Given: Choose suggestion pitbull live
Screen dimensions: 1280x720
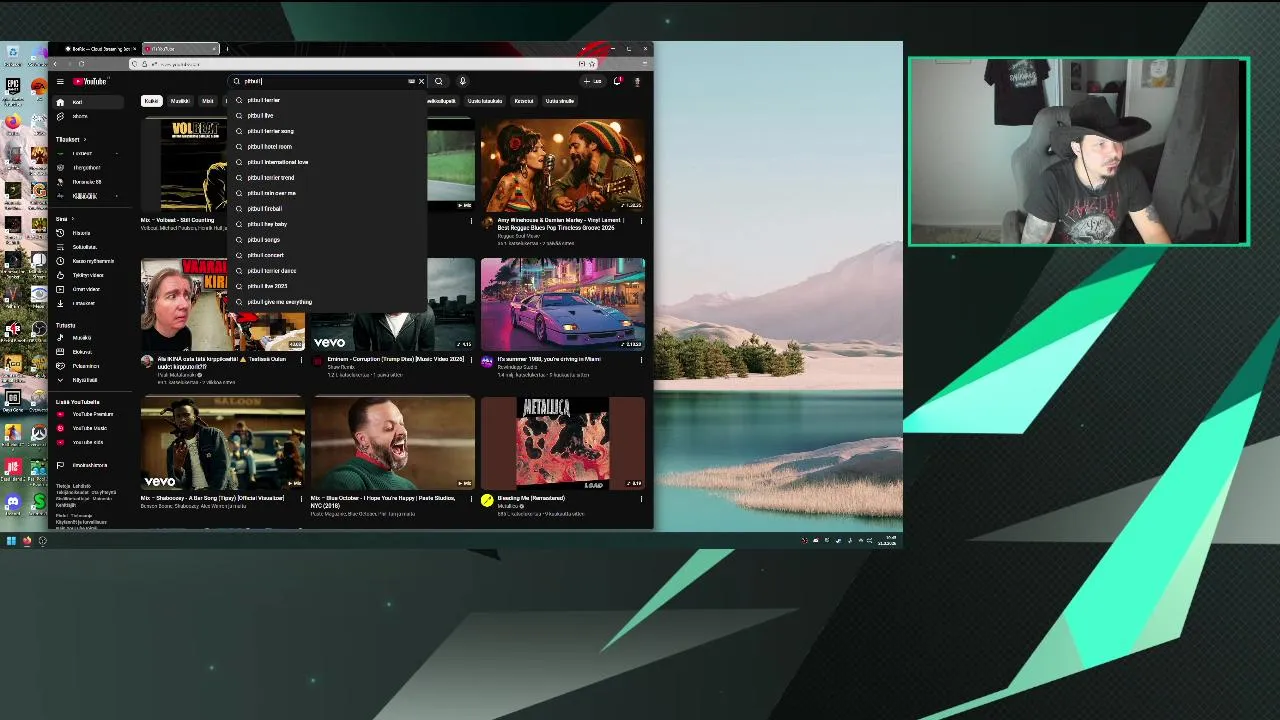Looking at the screenshot, I should [x=328, y=116].
